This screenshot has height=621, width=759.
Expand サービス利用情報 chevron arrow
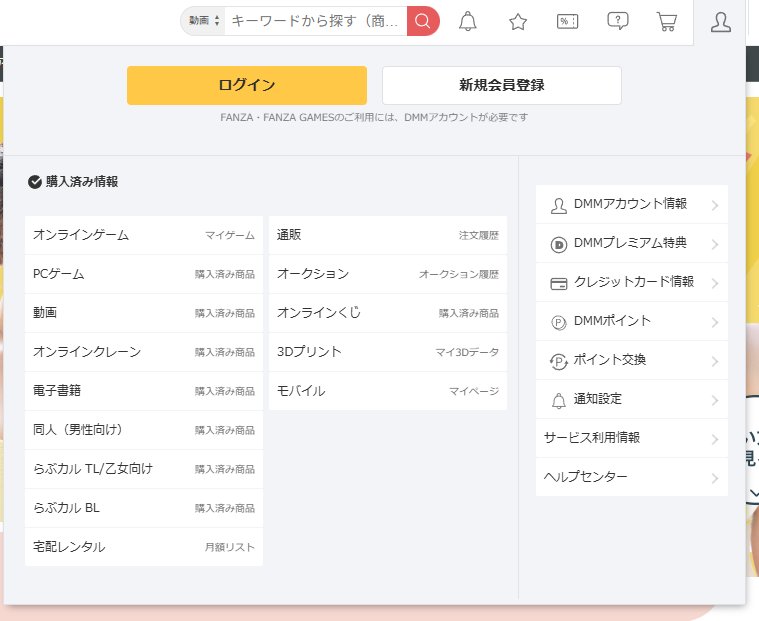click(715, 439)
